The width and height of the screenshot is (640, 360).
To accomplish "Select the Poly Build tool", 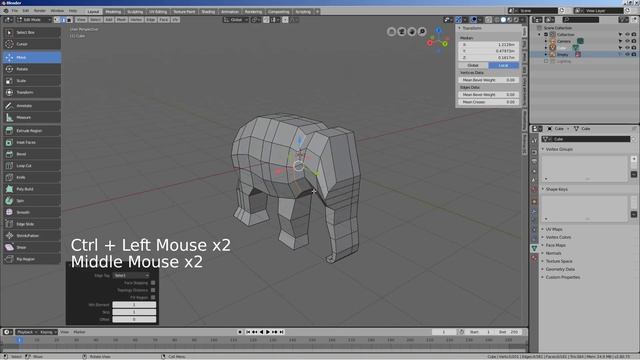I will [32, 189].
